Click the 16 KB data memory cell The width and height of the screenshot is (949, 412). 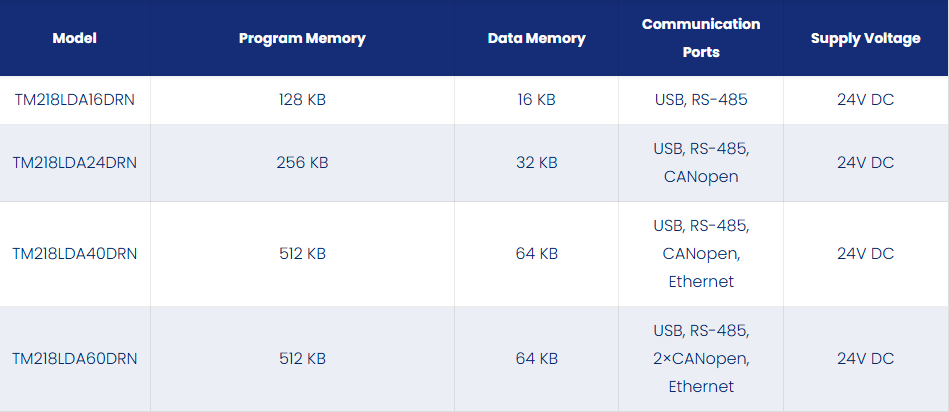pyautogui.click(x=536, y=100)
